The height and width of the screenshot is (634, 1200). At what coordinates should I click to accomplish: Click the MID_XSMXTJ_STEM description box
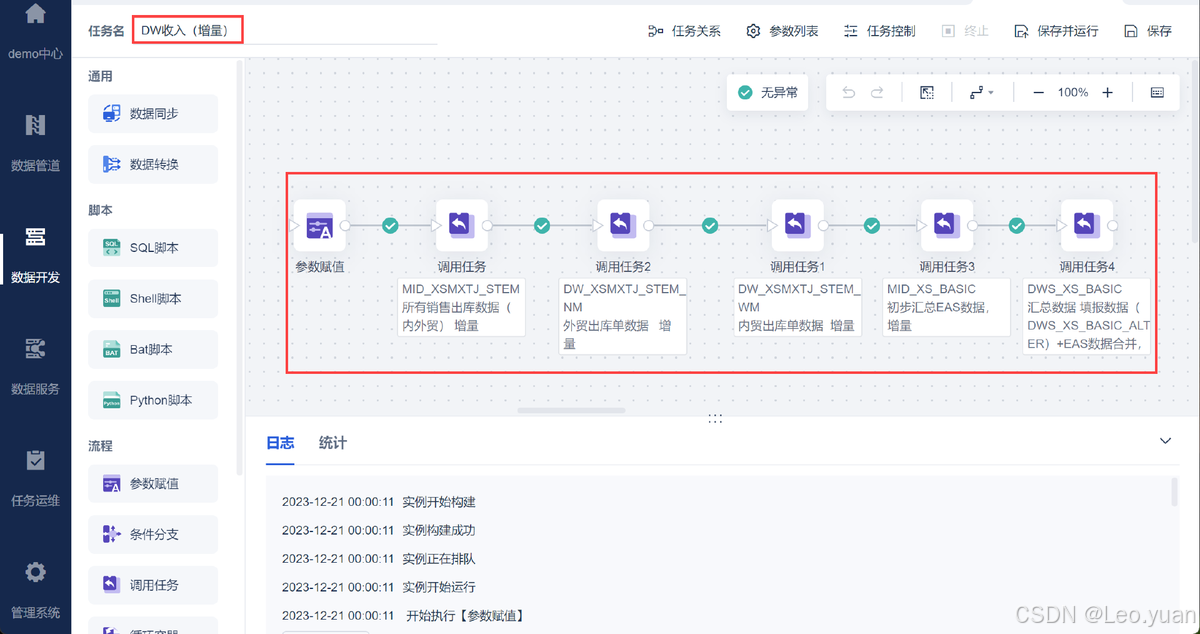pos(461,307)
